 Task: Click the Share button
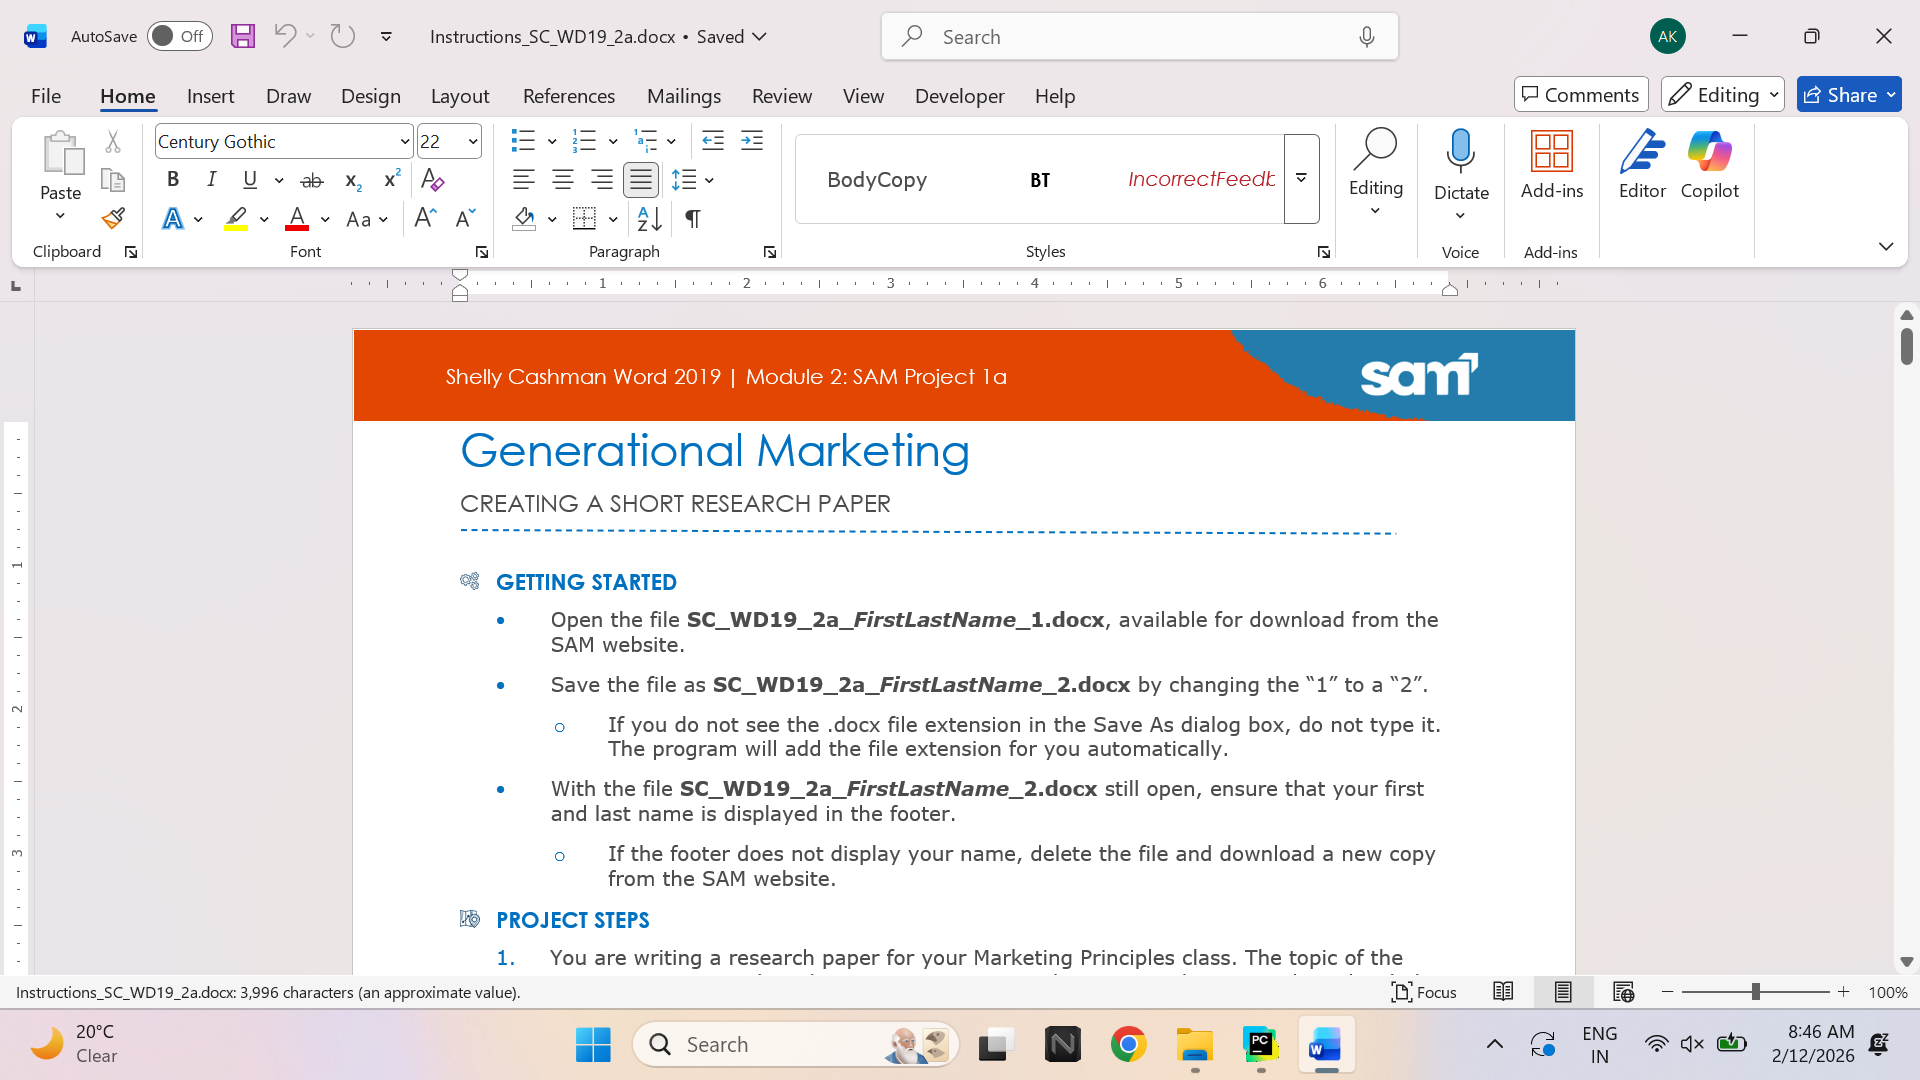(1849, 95)
